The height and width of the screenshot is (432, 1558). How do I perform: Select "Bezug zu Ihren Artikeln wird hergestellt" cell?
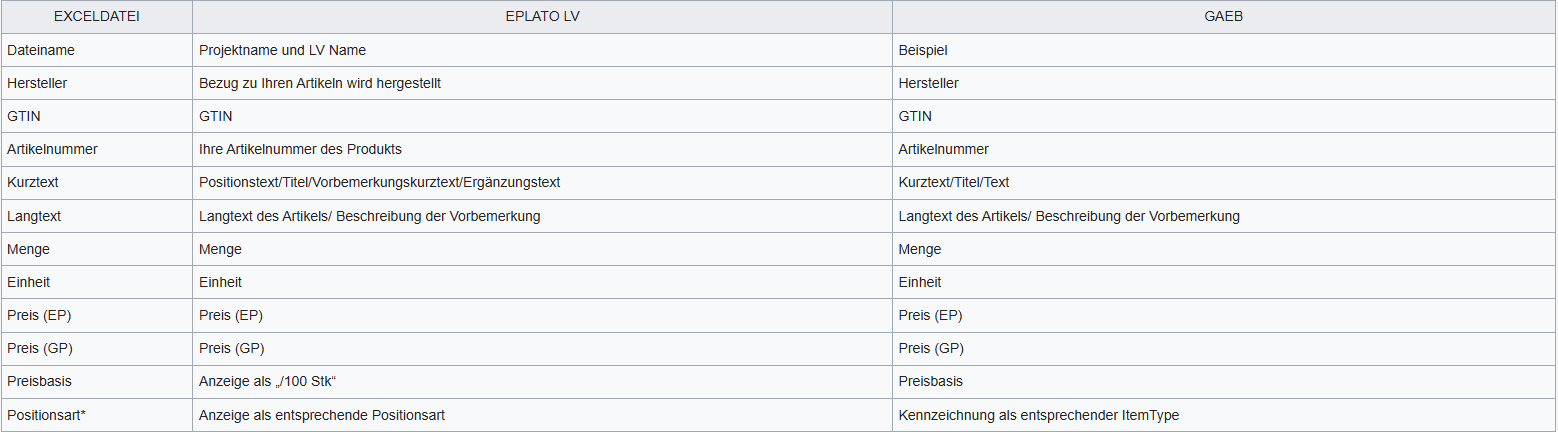(320, 83)
